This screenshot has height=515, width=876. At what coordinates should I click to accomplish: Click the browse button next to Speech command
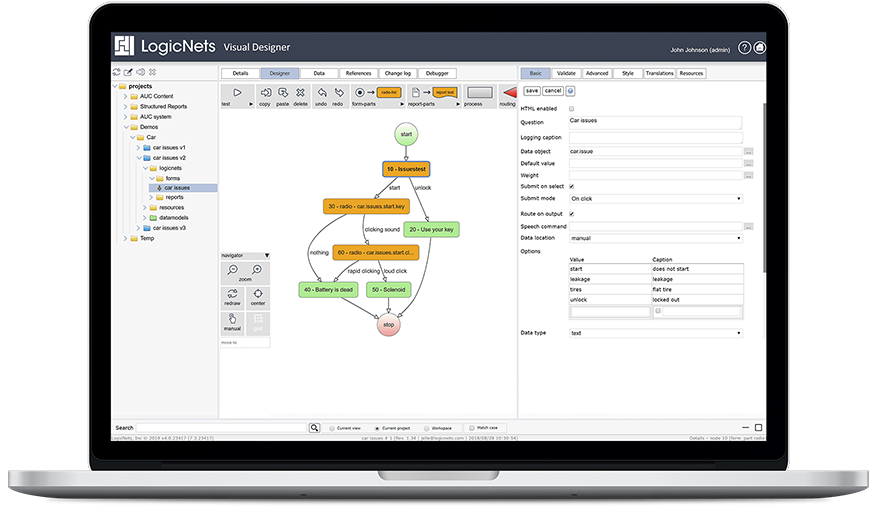coord(749,226)
